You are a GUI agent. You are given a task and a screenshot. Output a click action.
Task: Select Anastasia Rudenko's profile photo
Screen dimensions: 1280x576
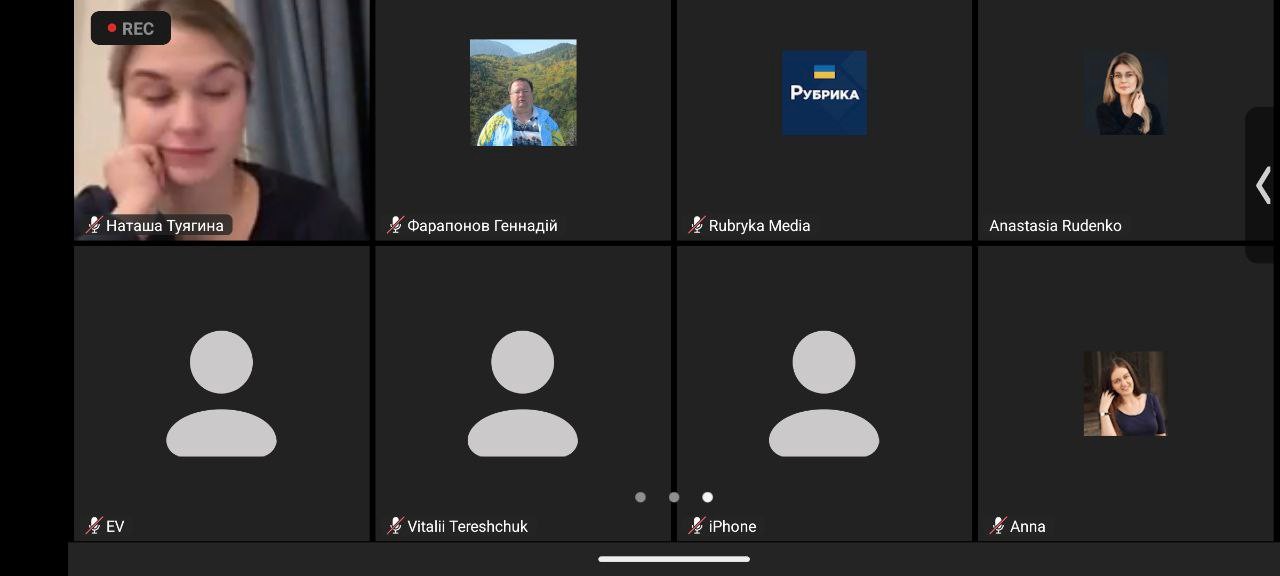[1125, 93]
